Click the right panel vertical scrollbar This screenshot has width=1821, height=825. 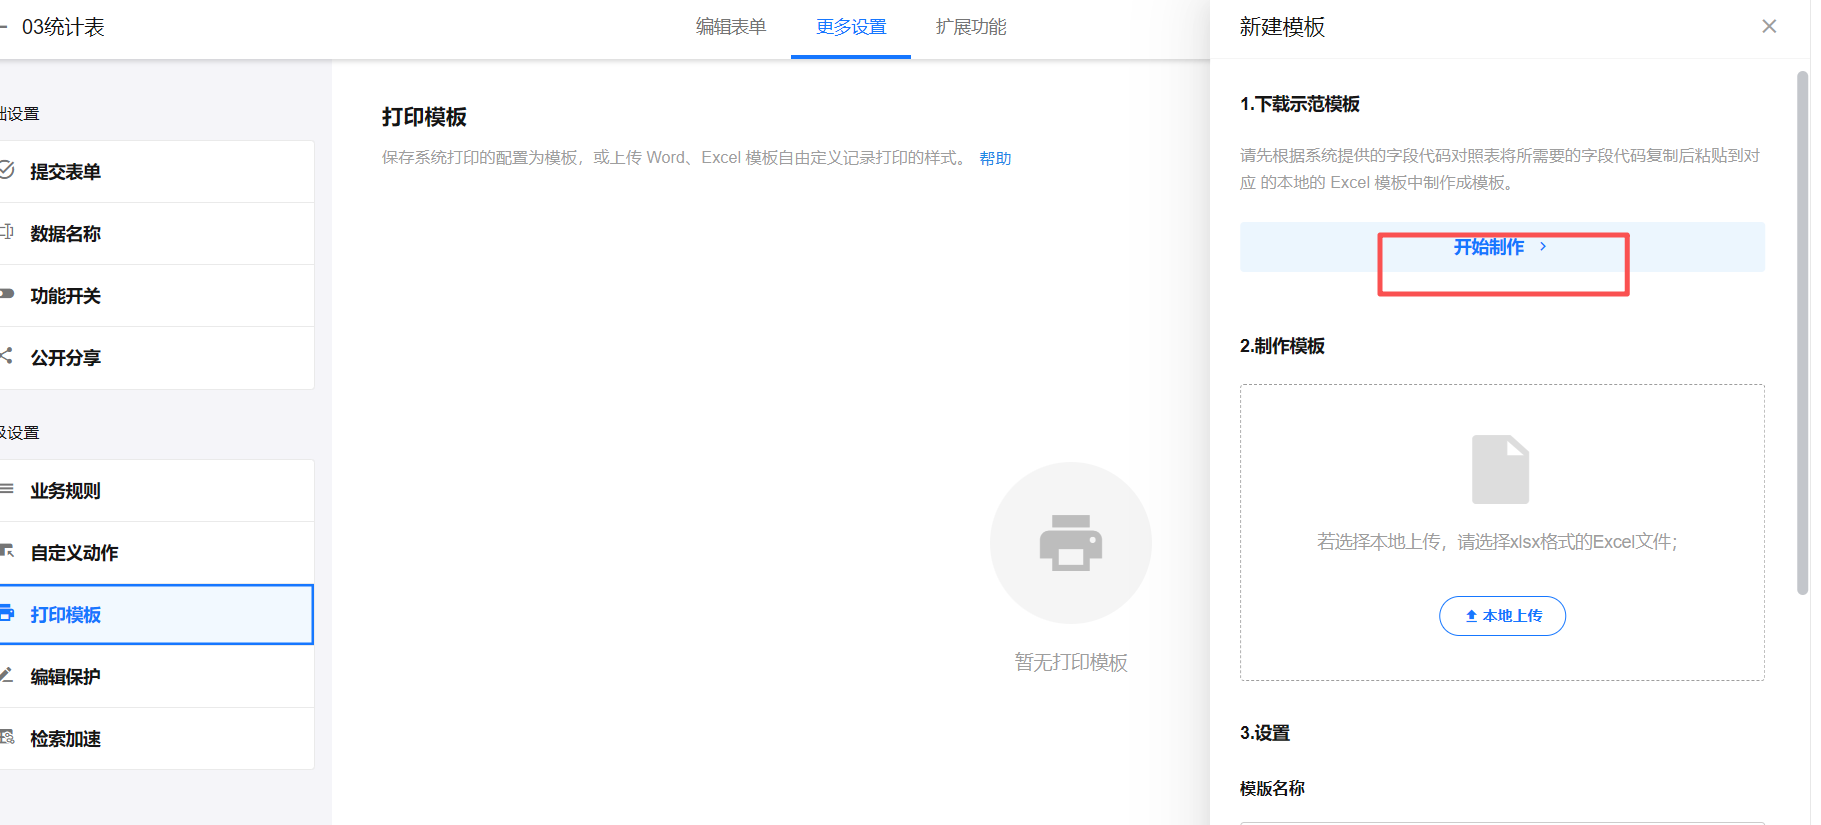click(1802, 330)
